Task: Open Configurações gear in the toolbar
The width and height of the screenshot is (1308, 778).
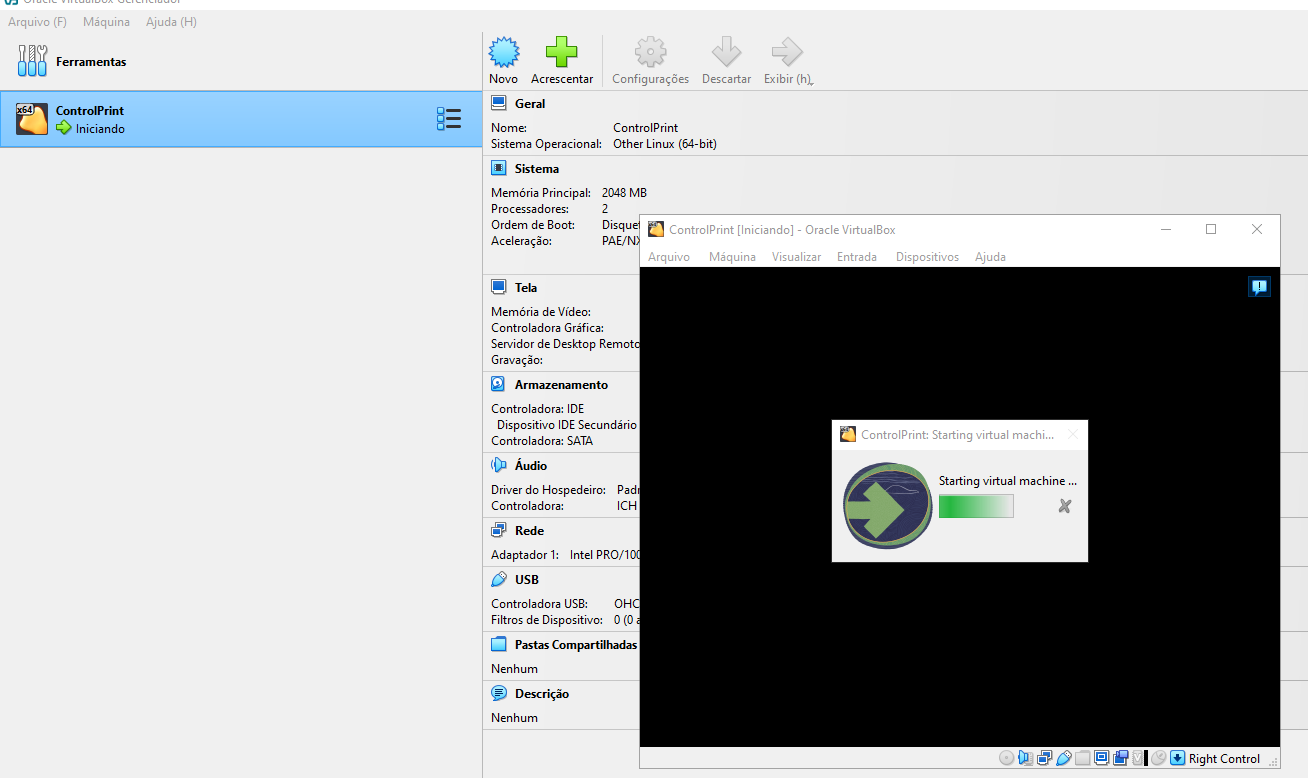Action: pos(650,53)
